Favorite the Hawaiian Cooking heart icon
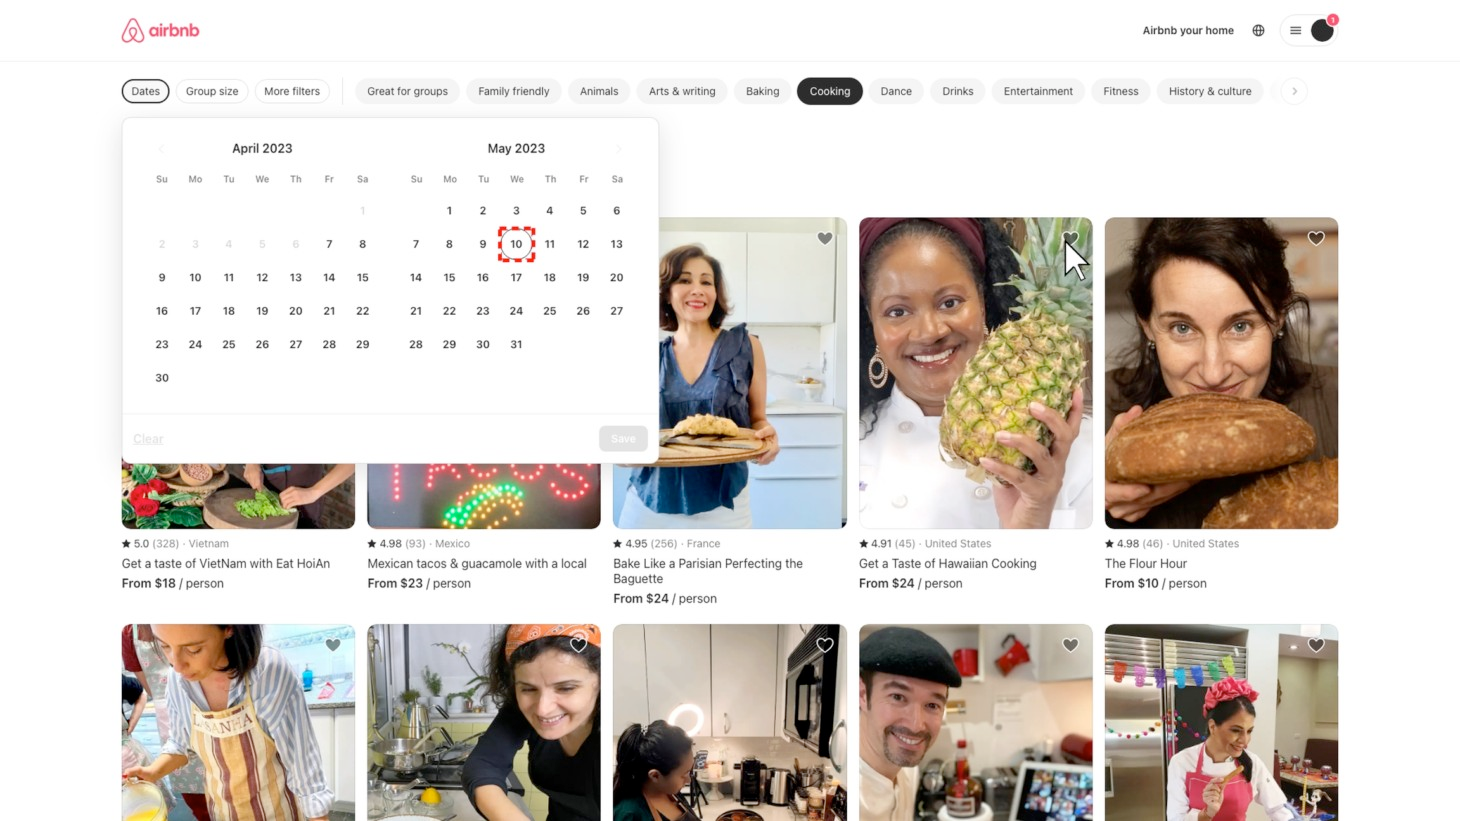The width and height of the screenshot is (1460, 821). tap(1070, 239)
